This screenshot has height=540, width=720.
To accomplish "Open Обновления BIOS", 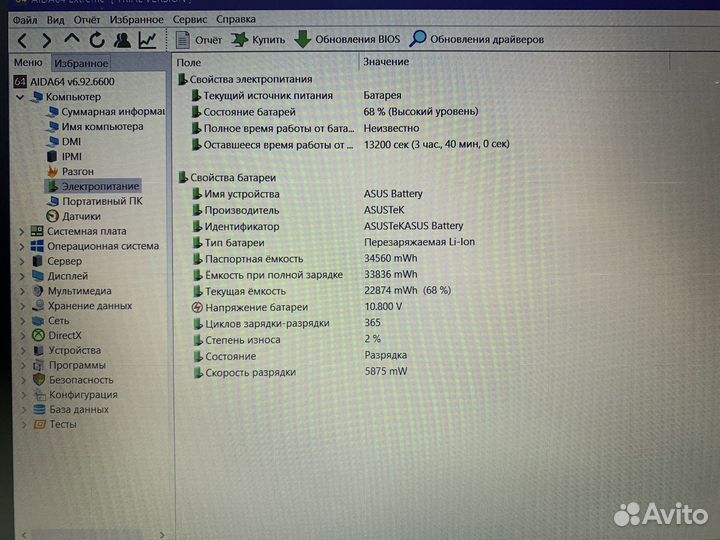I will pos(347,39).
